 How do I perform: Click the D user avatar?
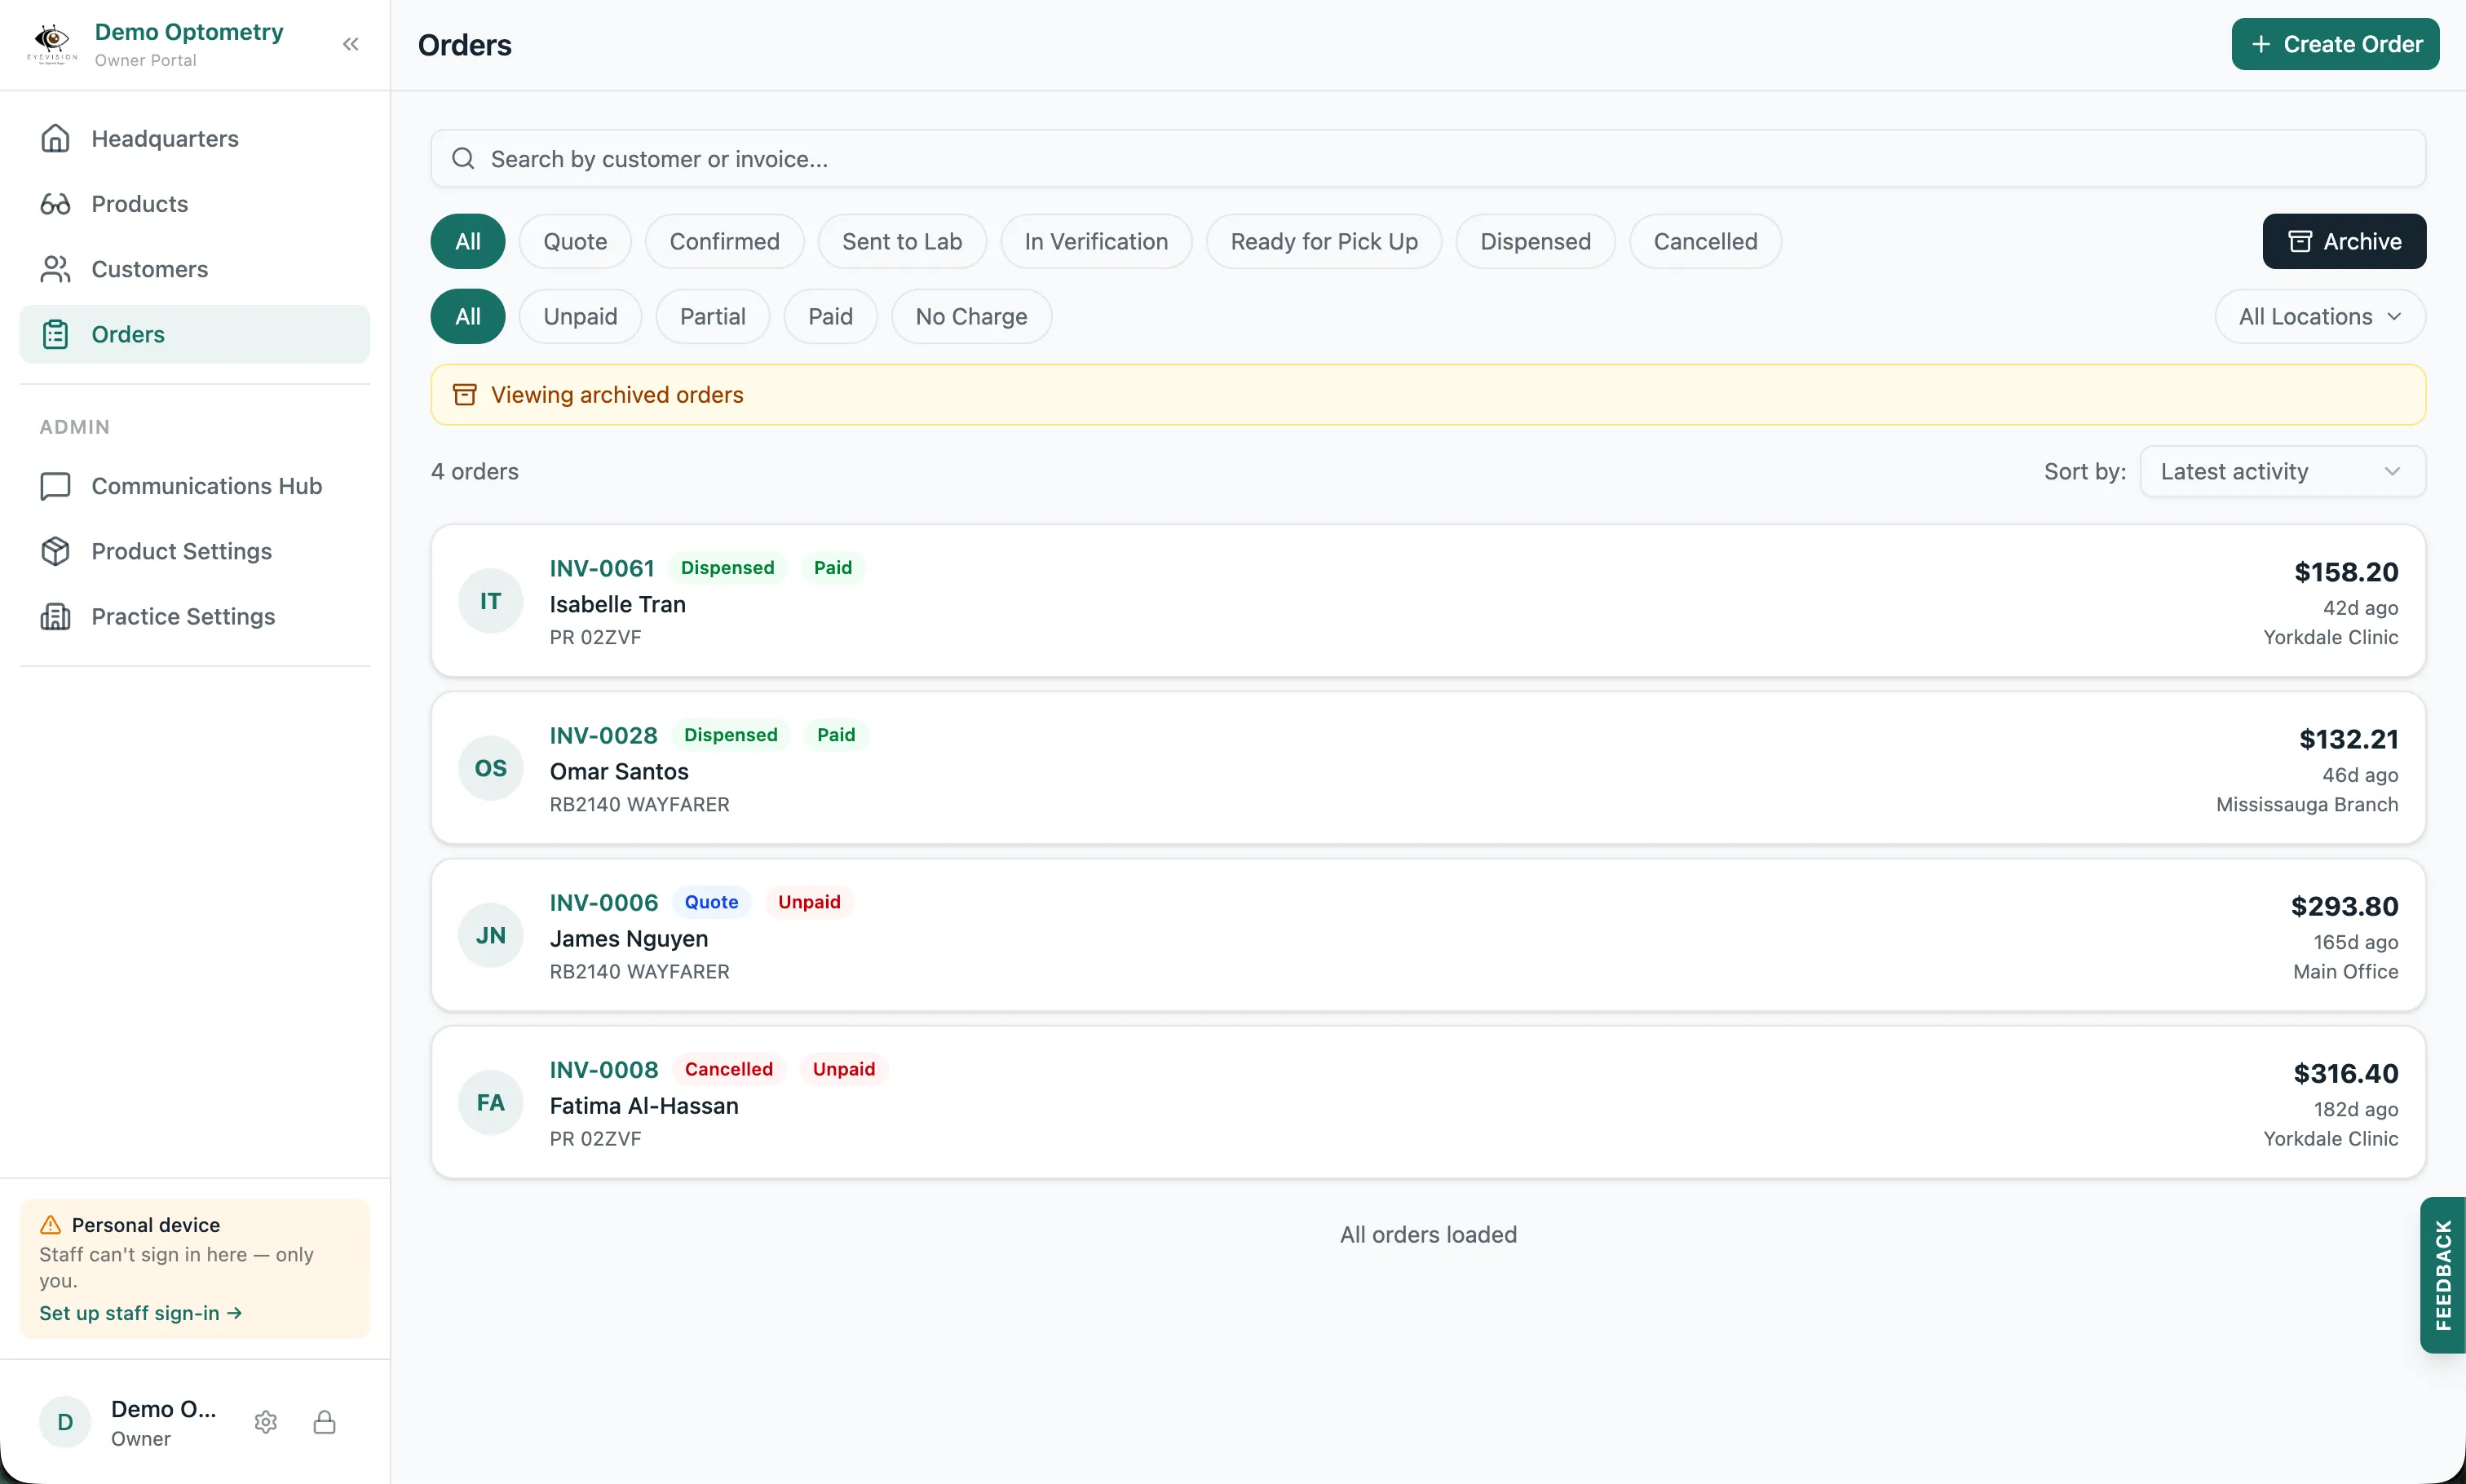(65, 1422)
